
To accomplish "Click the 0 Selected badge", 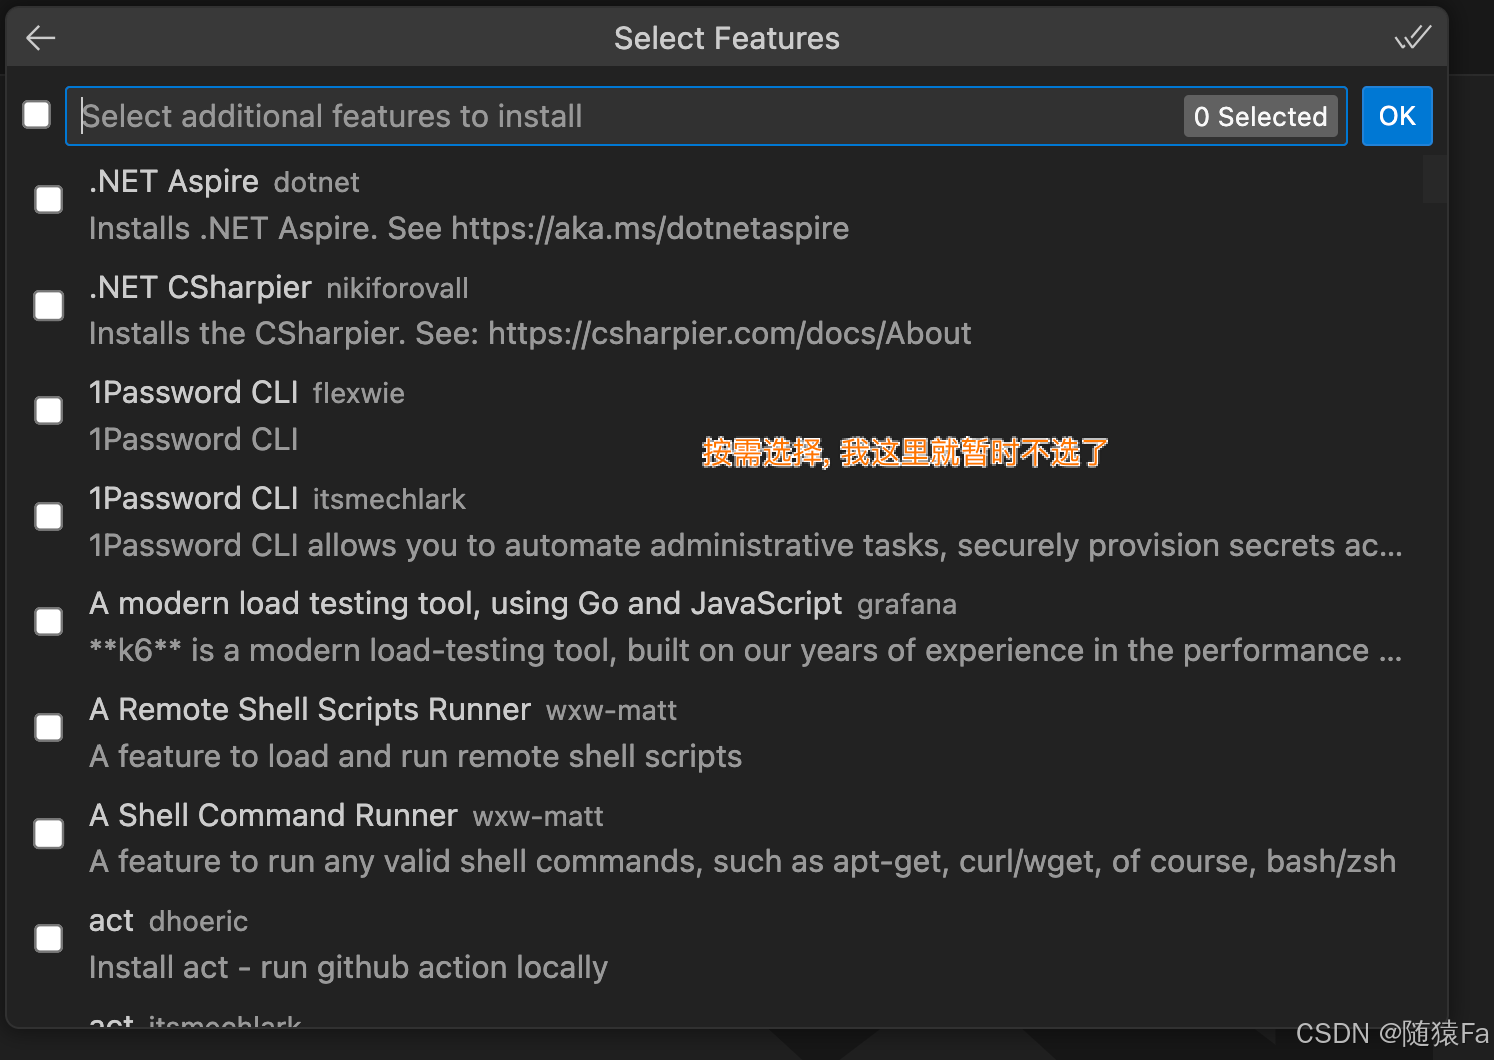I will [x=1260, y=116].
